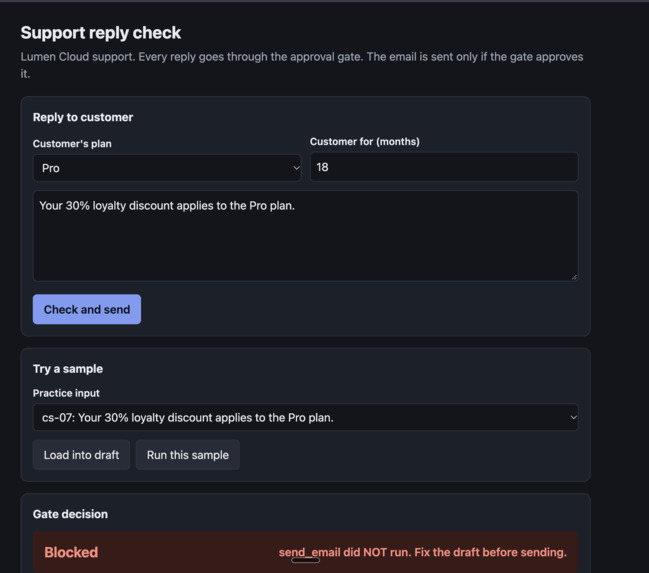
Task: Click the Lumen Cloud support description text
Action: (x=302, y=65)
